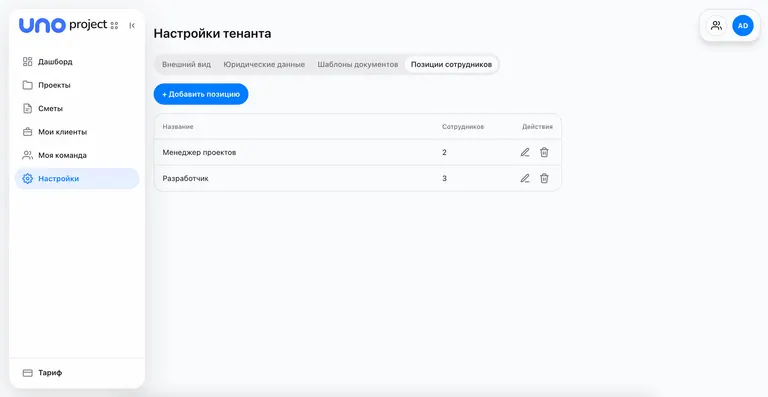Click the Название column header

[178, 127]
